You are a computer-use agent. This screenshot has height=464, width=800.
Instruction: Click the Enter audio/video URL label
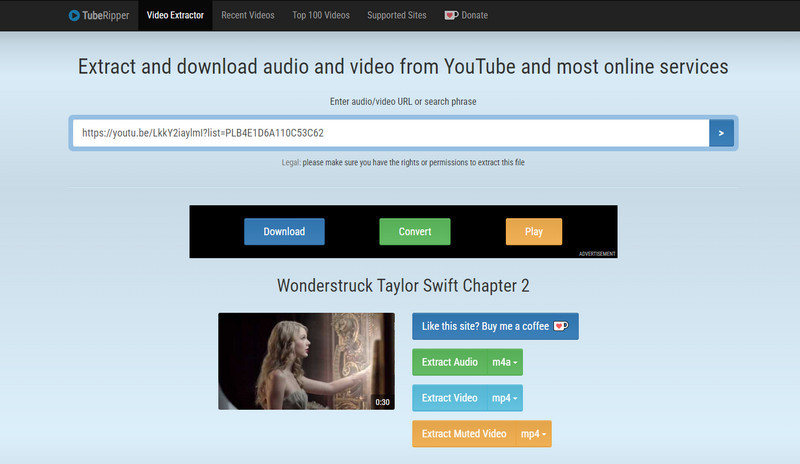(403, 102)
